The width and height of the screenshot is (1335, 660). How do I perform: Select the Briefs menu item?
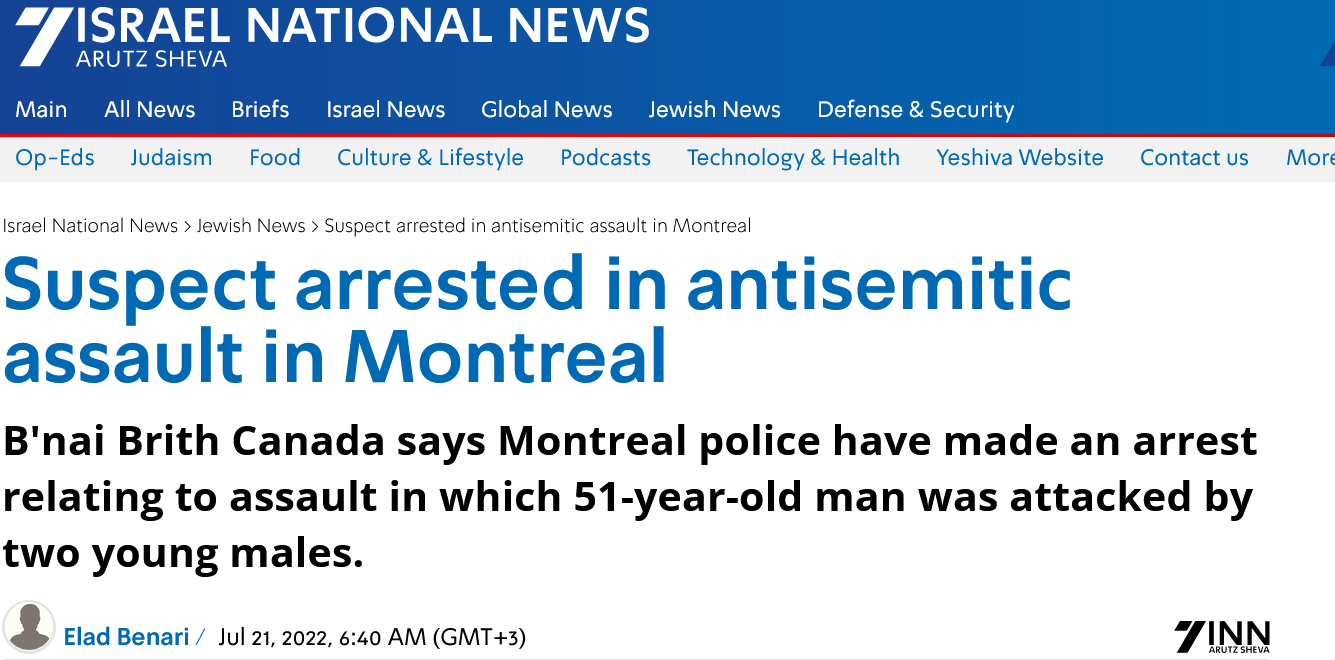click(260, 110)
